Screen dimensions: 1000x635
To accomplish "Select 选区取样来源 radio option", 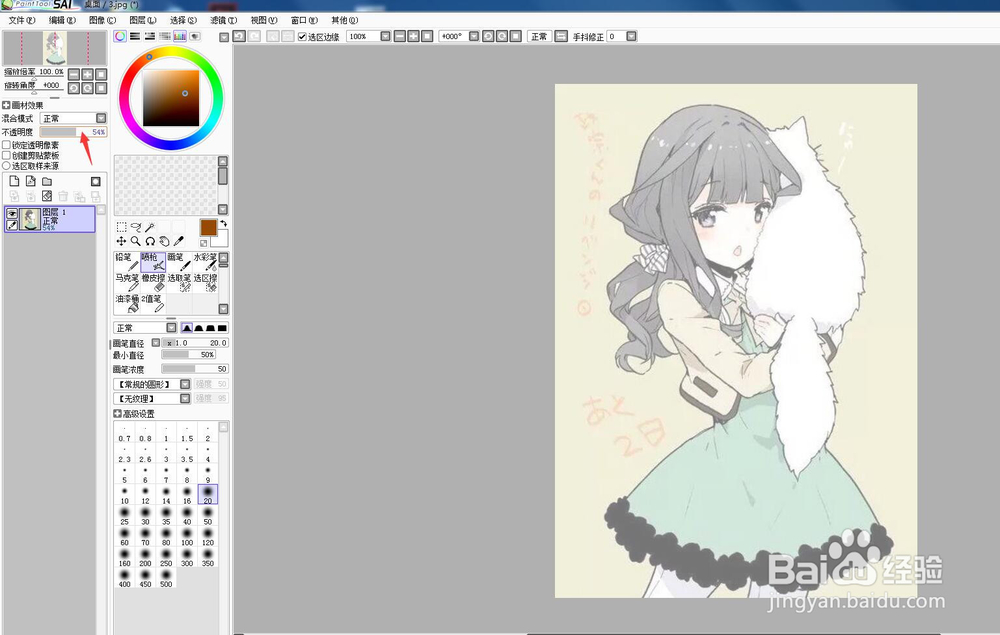I will pyautogui.click(x=6, y=166).
